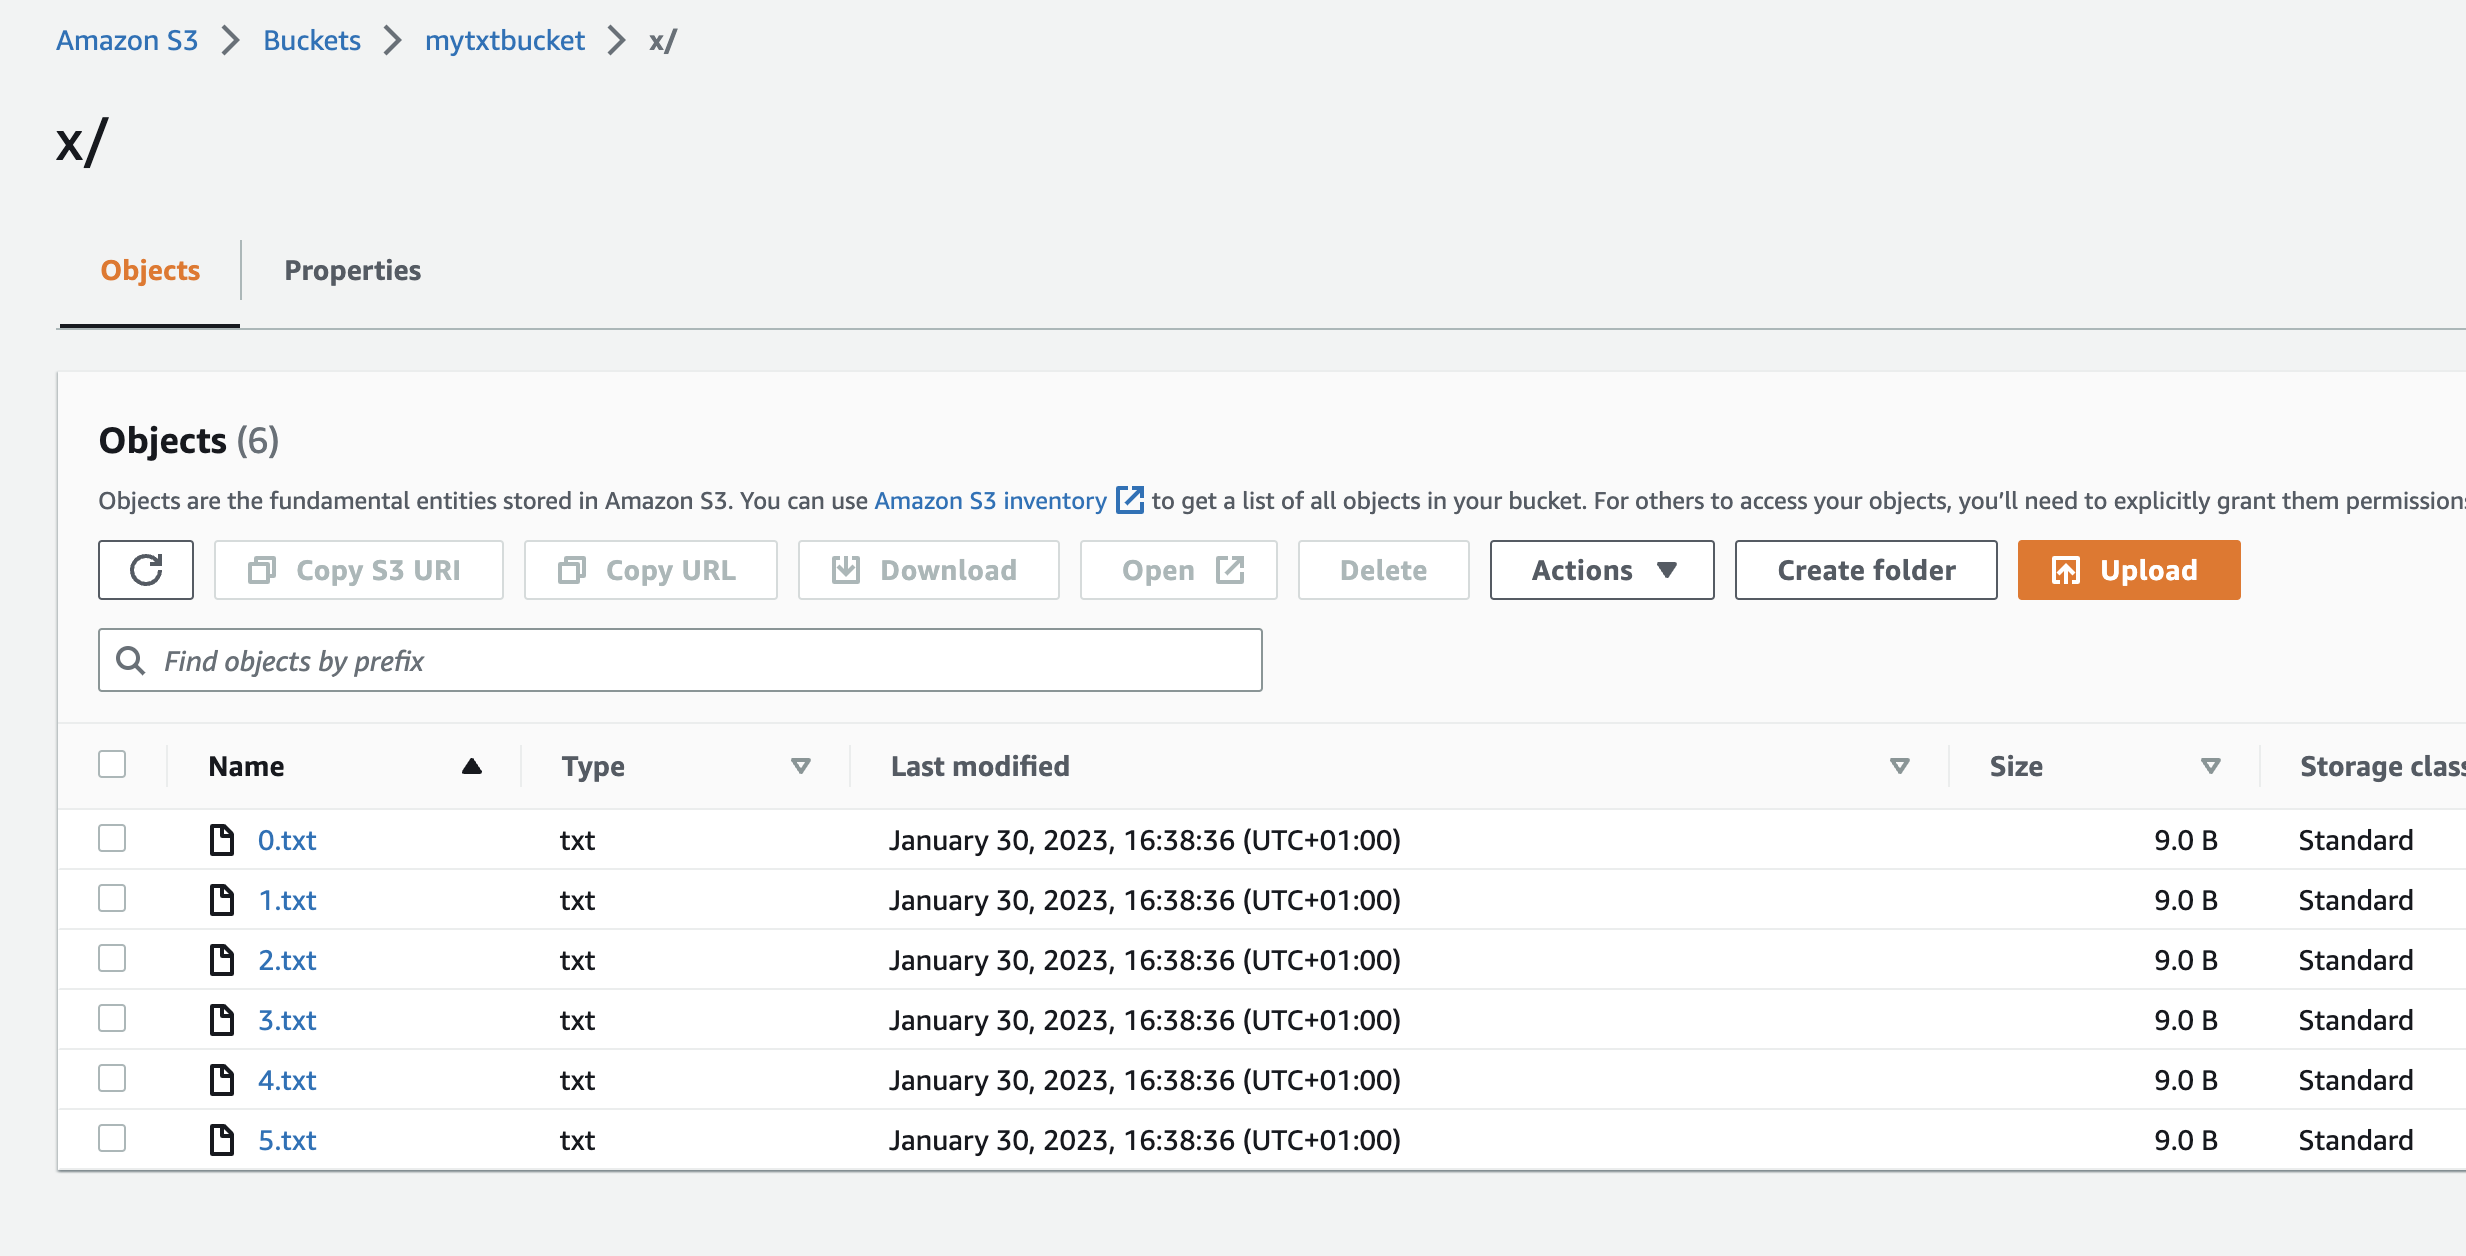The width and height of the screenshot is (2466, 1256).
Task: Click the file icon next to 0.txt
Action: pos(221,840)
